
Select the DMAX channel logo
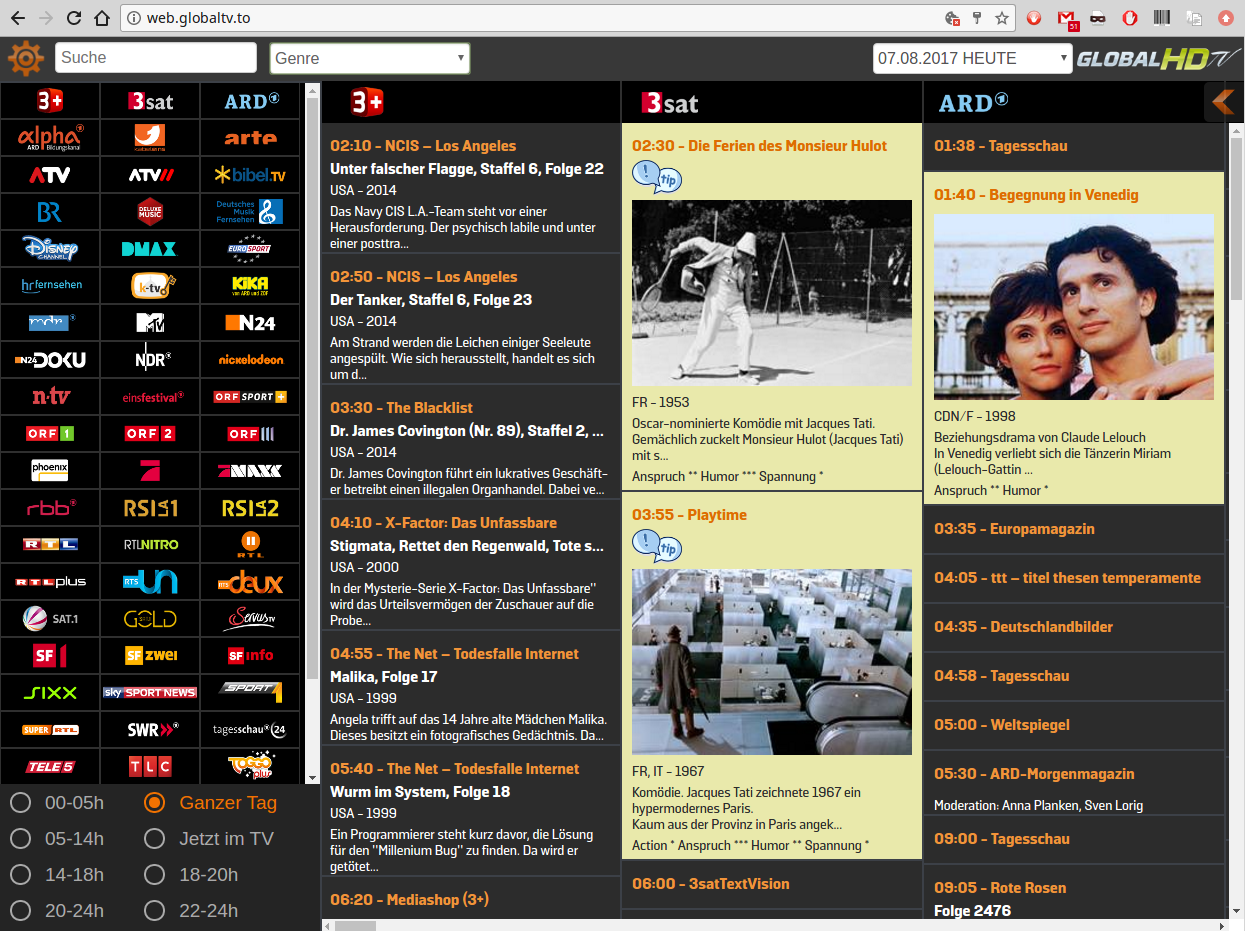150,248
